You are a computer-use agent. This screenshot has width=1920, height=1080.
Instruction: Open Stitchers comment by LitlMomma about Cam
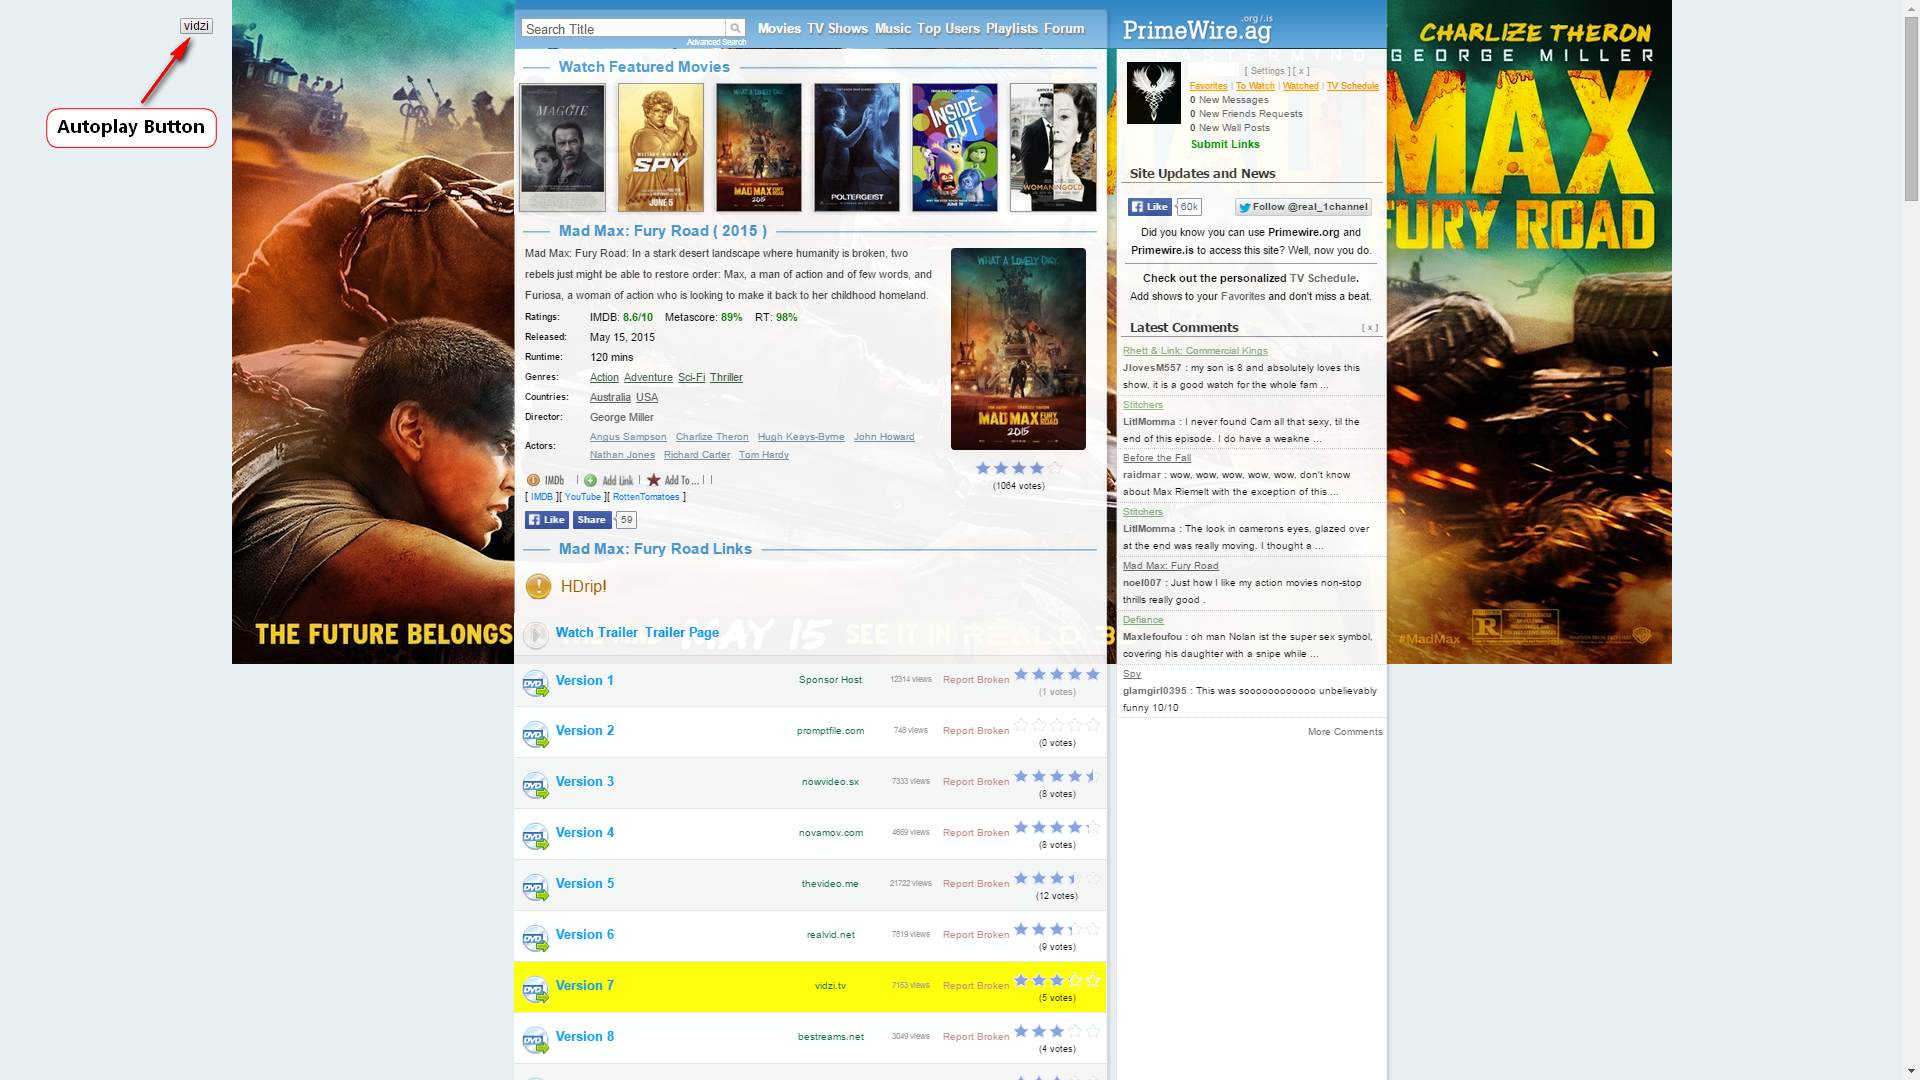pyautogui.click(x=1143, y=405)
